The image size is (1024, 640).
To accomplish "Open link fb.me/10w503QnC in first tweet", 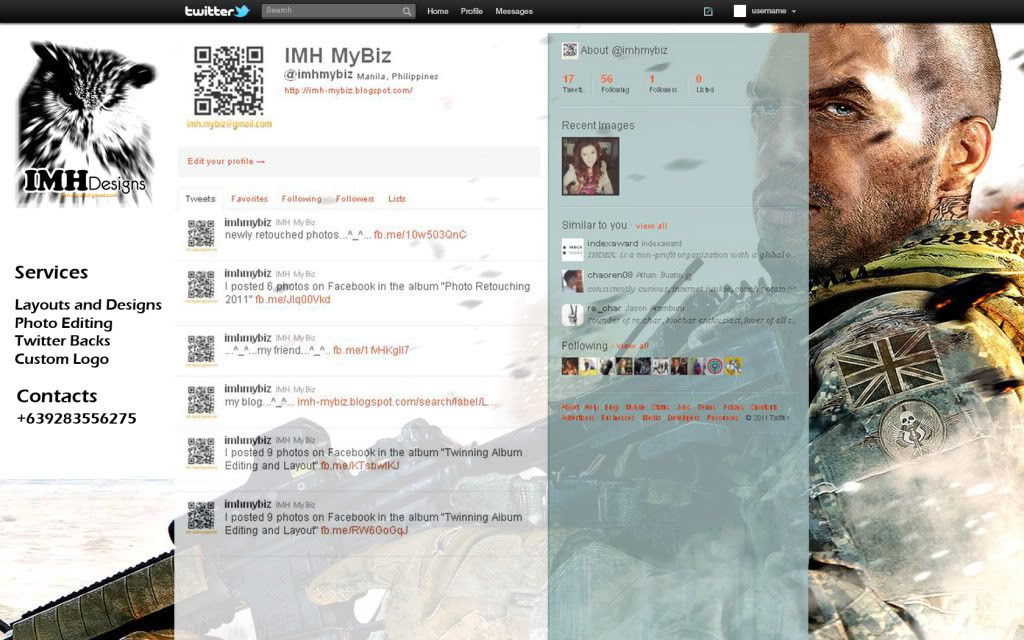I will click(420, 234).
